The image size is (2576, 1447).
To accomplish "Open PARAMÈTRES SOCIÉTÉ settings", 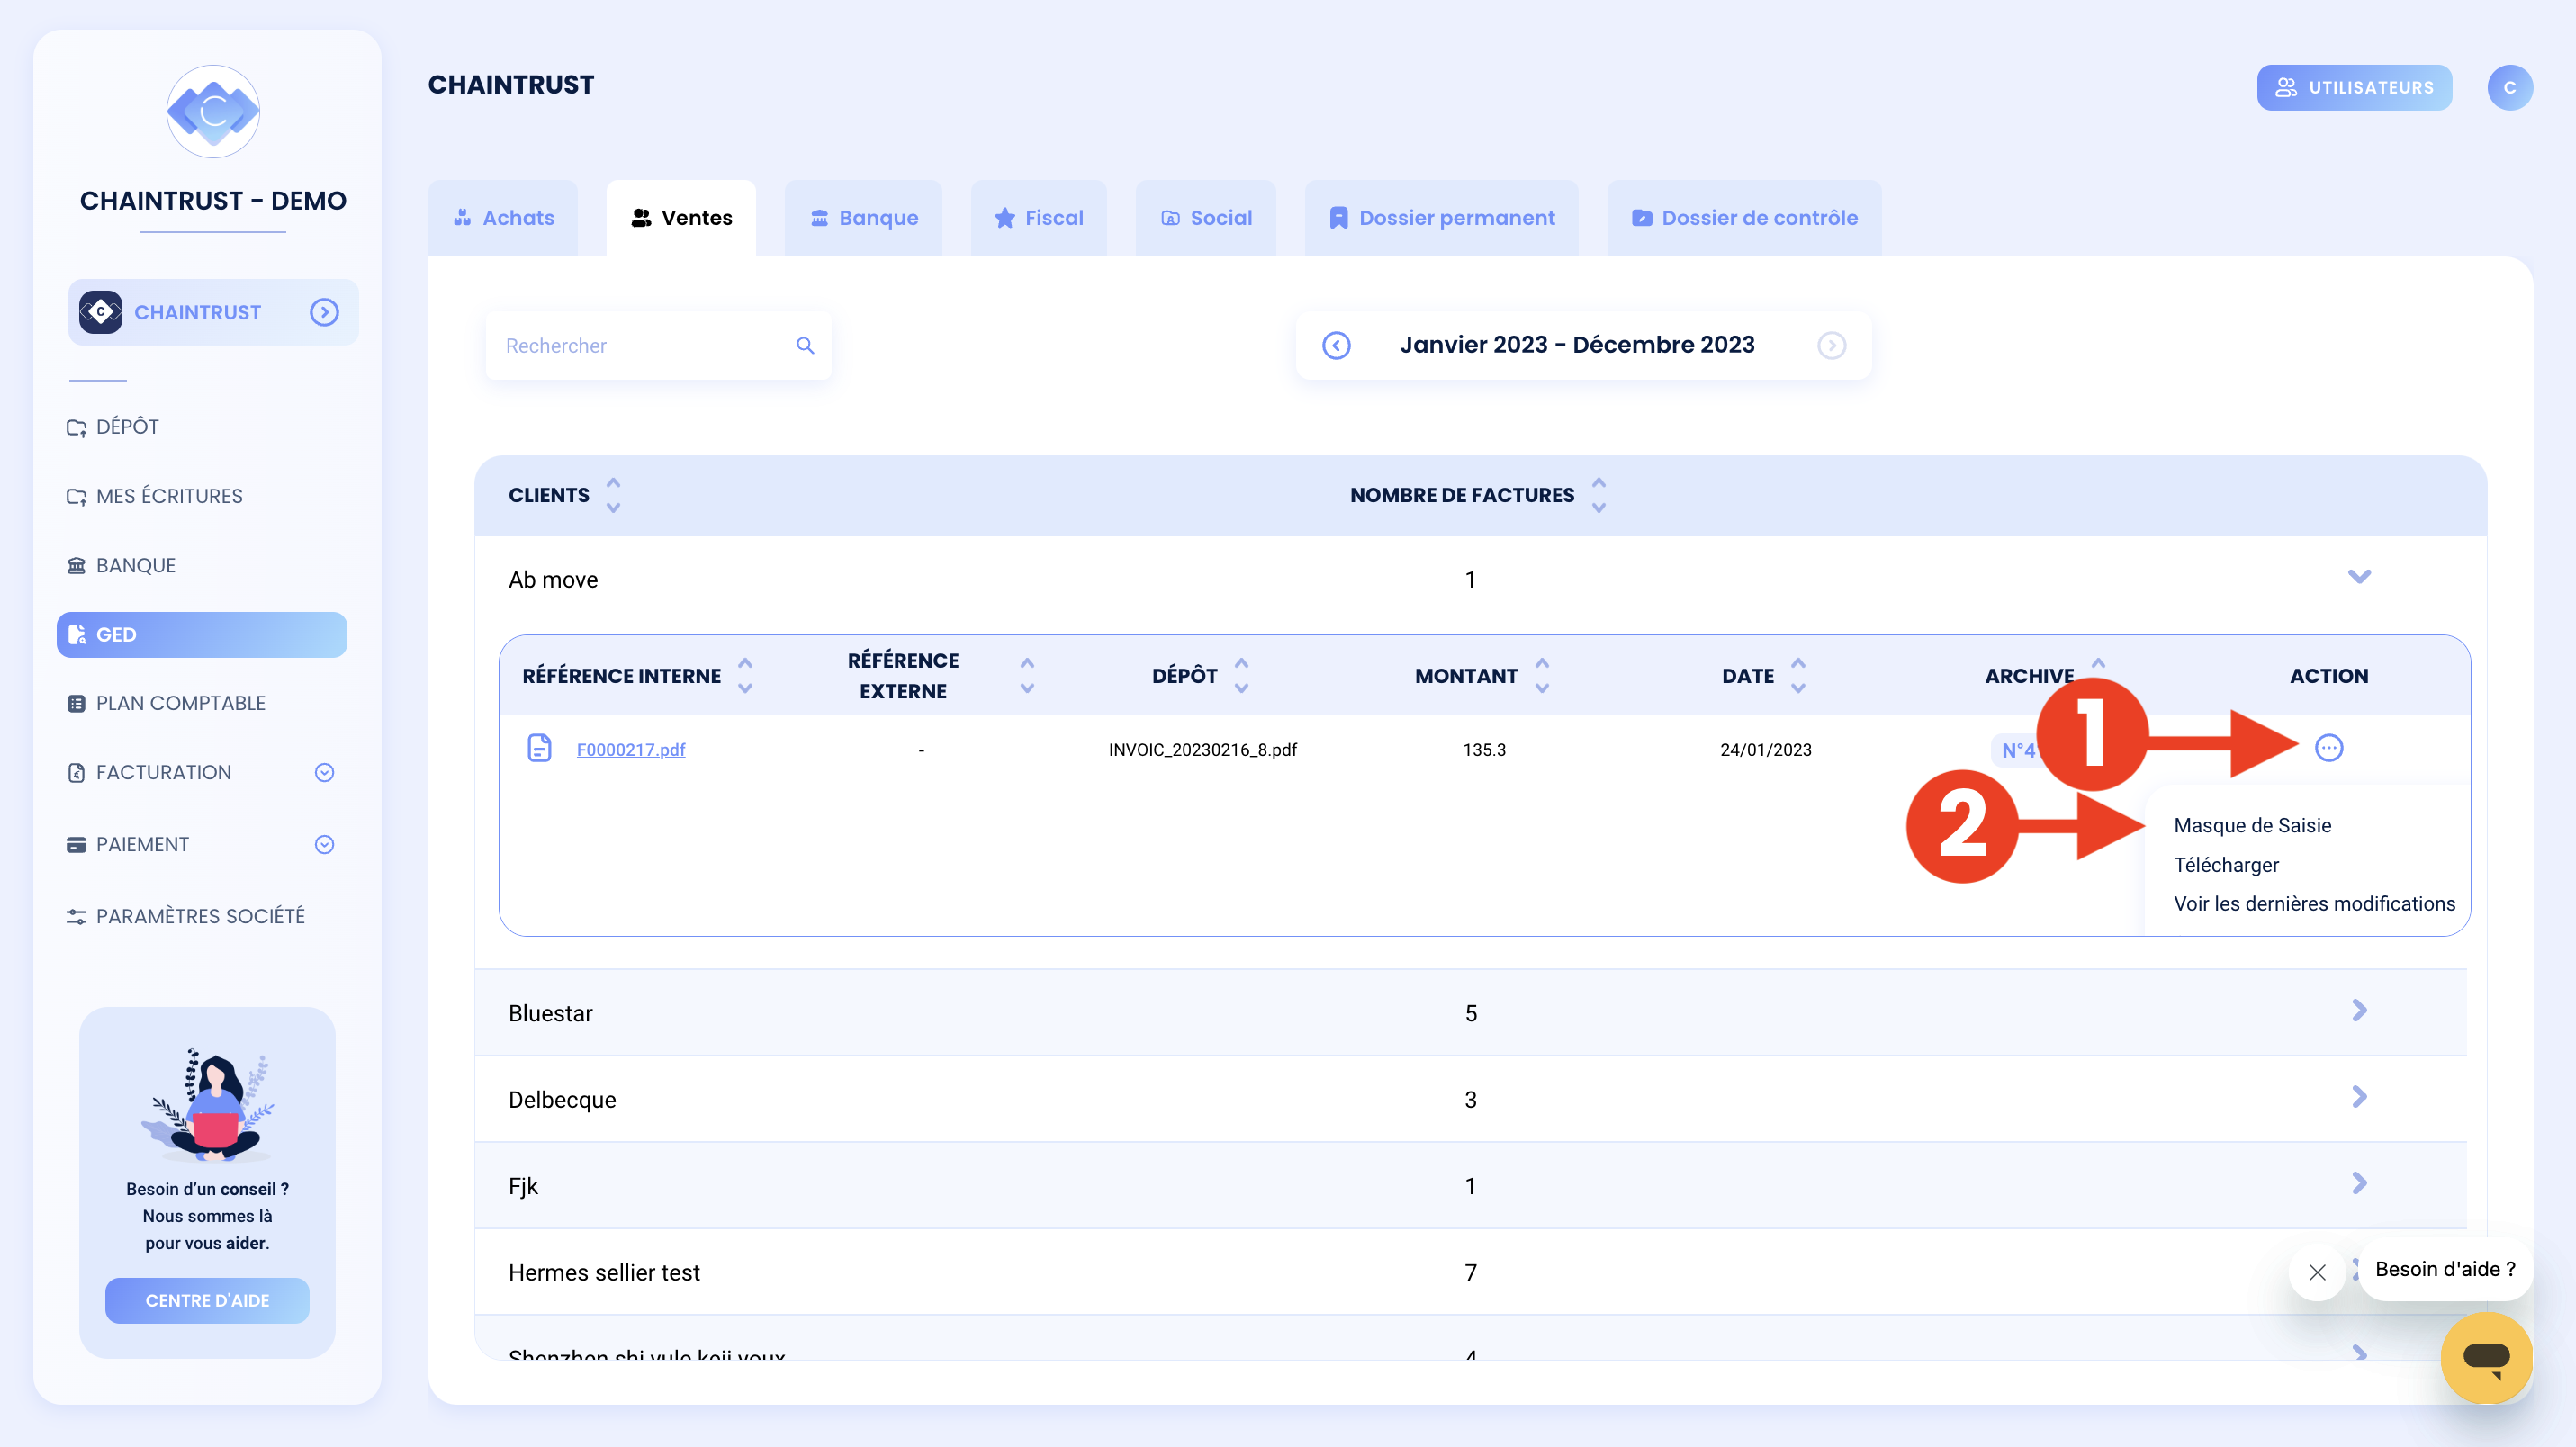I will (x=186, y=916).
